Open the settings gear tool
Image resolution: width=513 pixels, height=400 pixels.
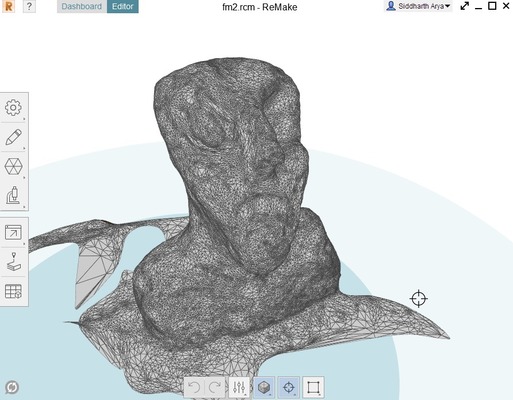coord(13,108)
